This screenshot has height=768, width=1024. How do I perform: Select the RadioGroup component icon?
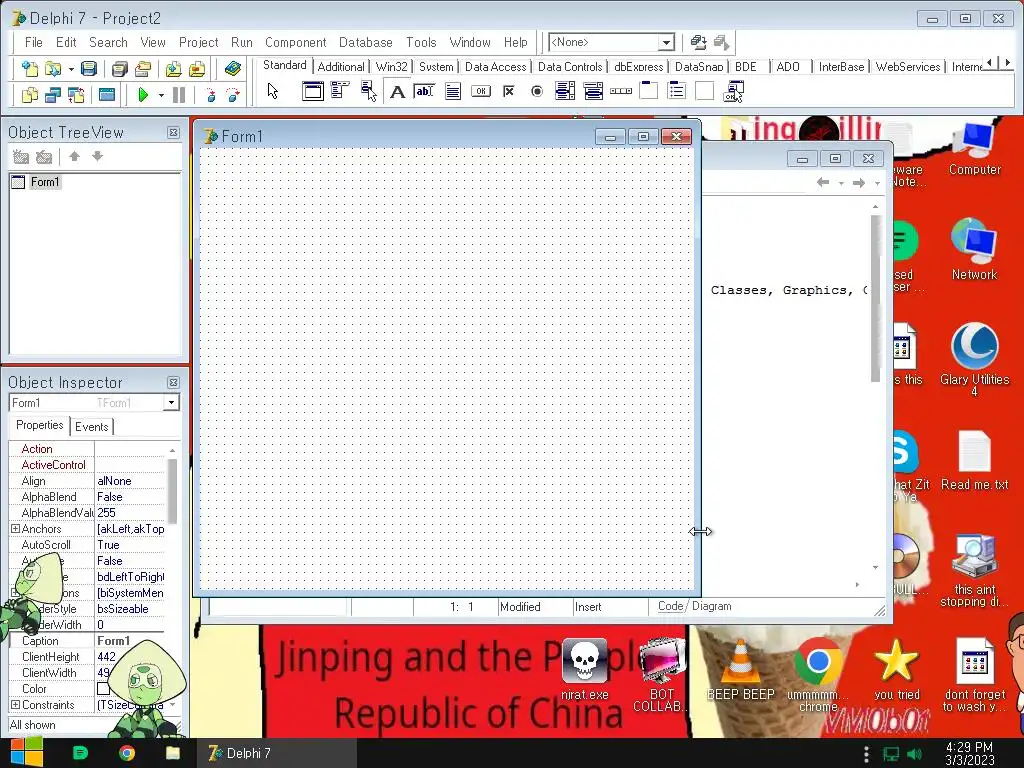677,91
